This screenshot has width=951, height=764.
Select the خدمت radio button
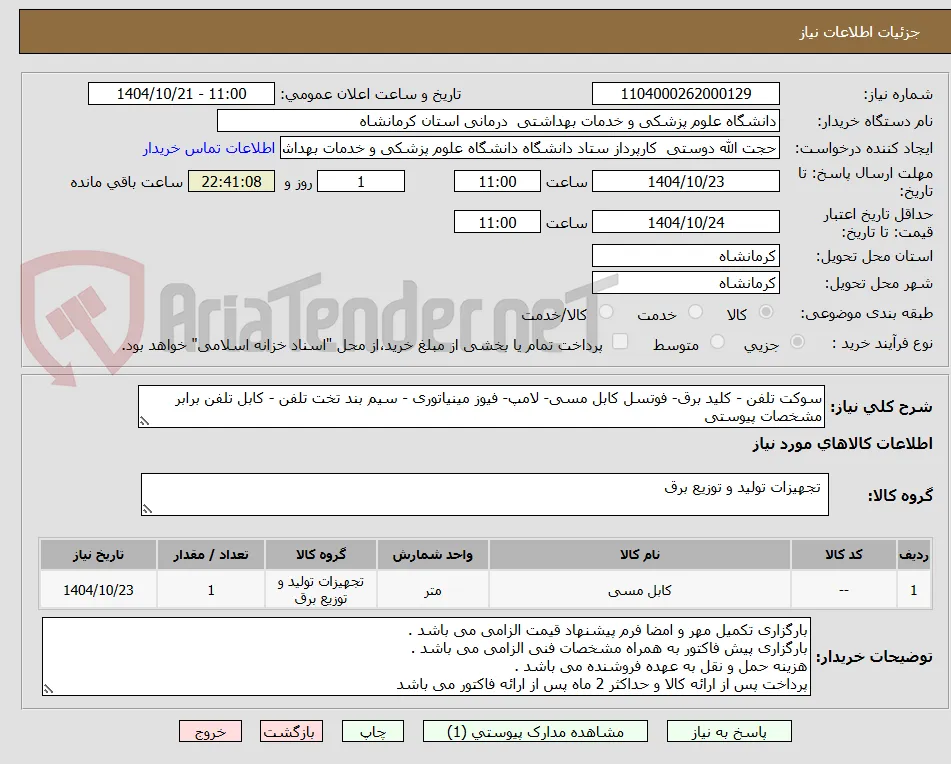tap(695, 312)
